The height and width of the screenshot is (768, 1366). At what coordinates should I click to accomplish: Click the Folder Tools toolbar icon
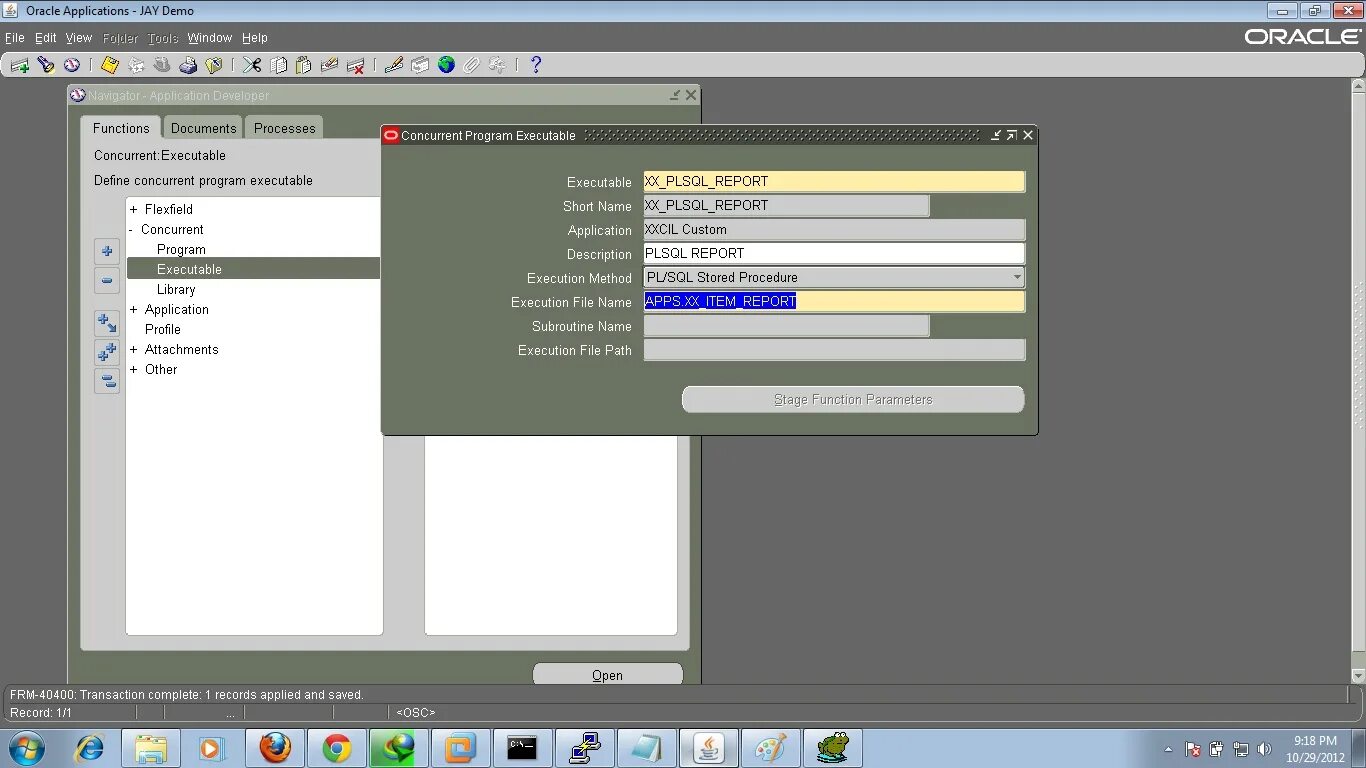(x=498, y=65)
